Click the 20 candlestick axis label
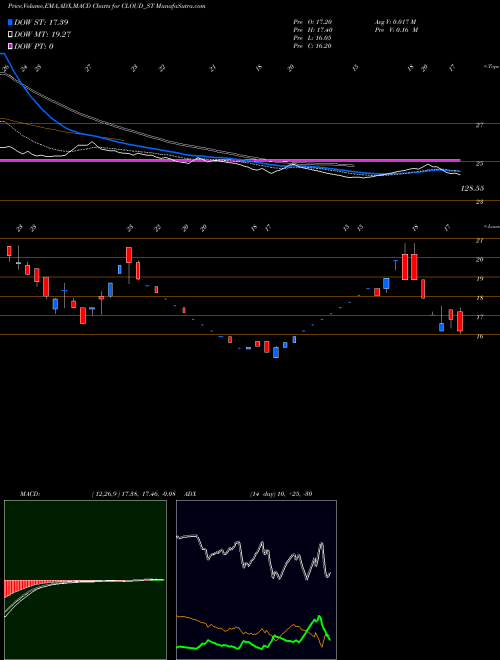 (479, 260)
